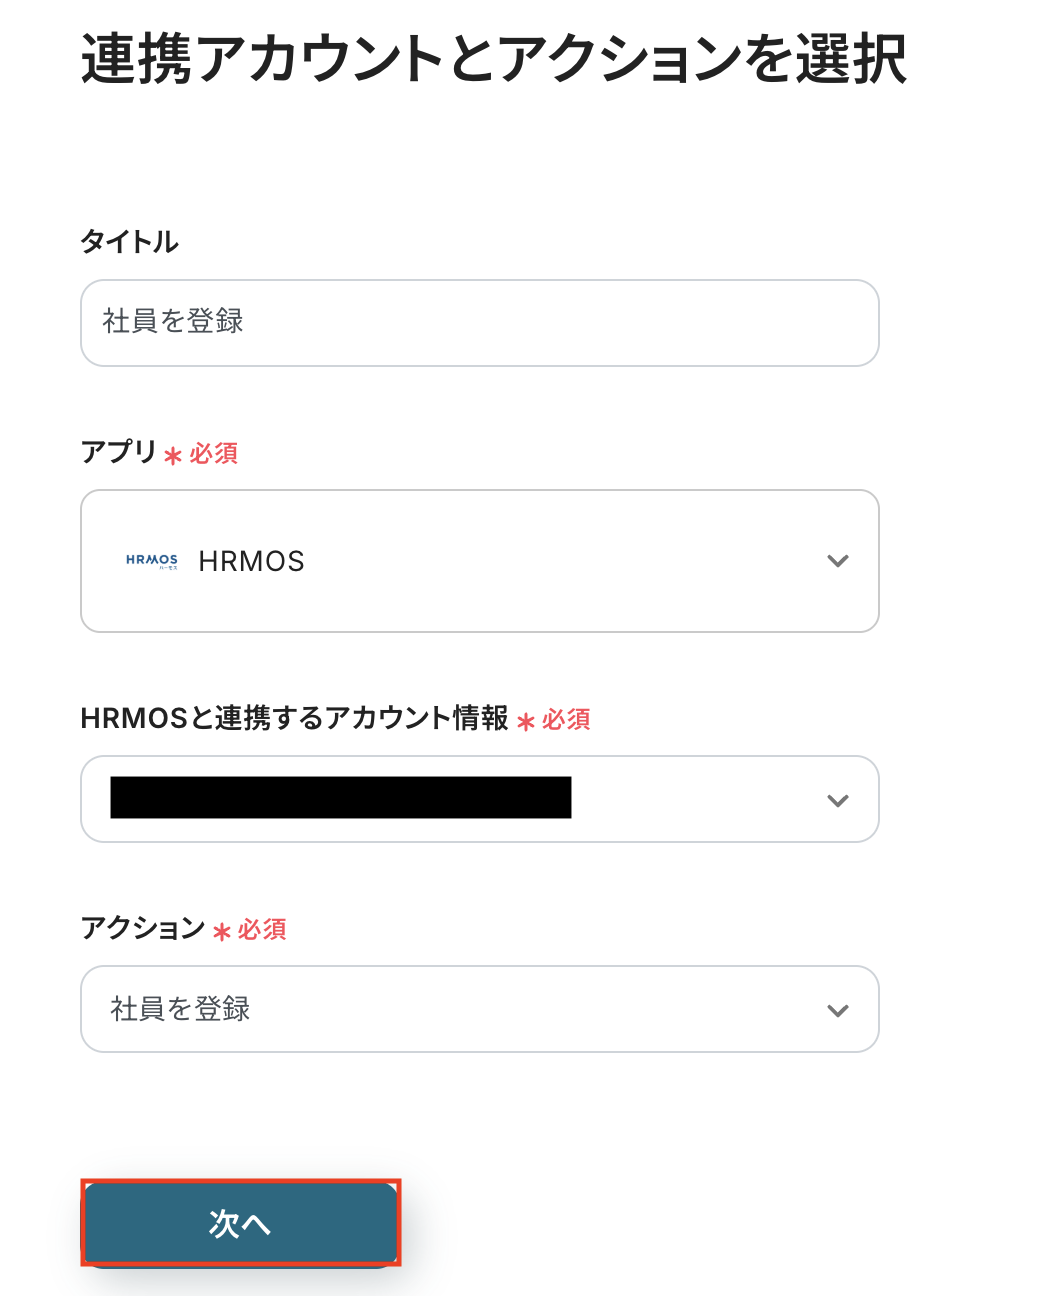This screenshot has height=1296, width=1056.
Task: Select the HRMOS app name text
Action: point(252,562)
